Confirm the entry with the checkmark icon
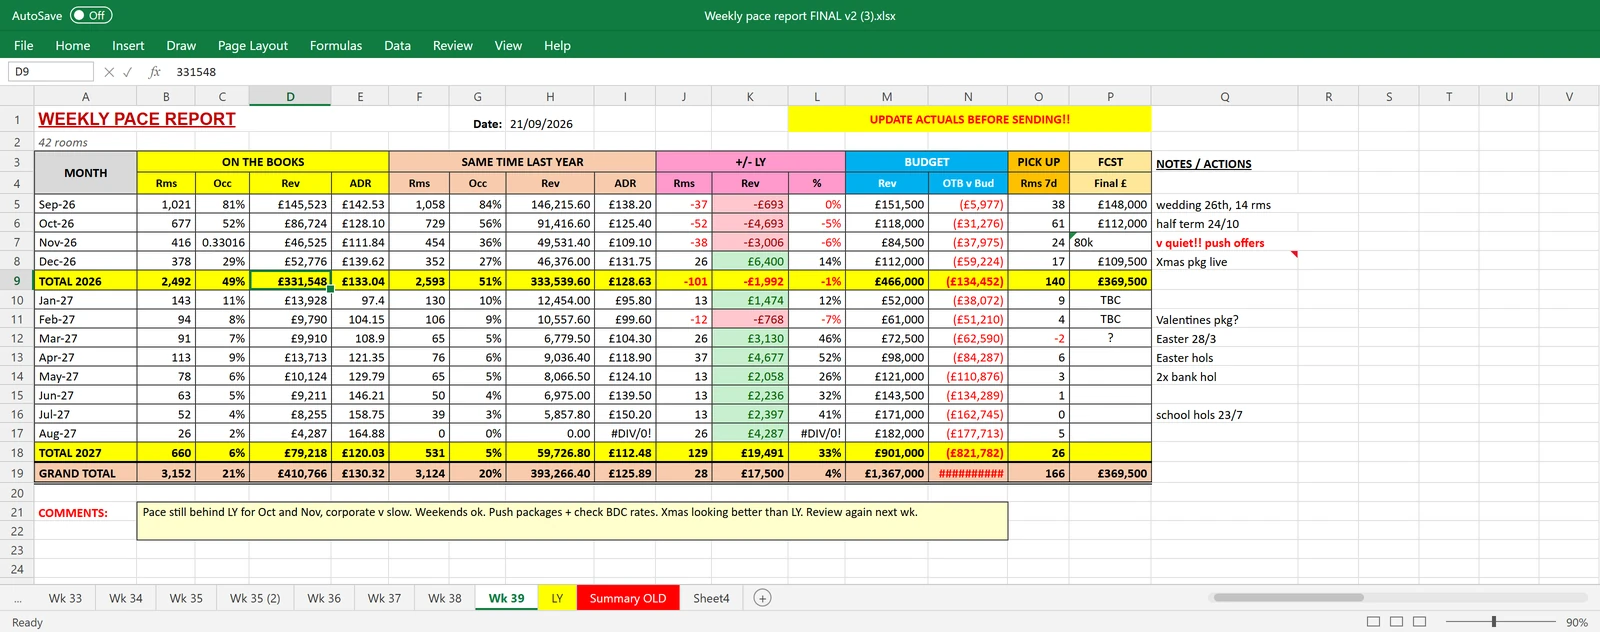 click(127, 72)
